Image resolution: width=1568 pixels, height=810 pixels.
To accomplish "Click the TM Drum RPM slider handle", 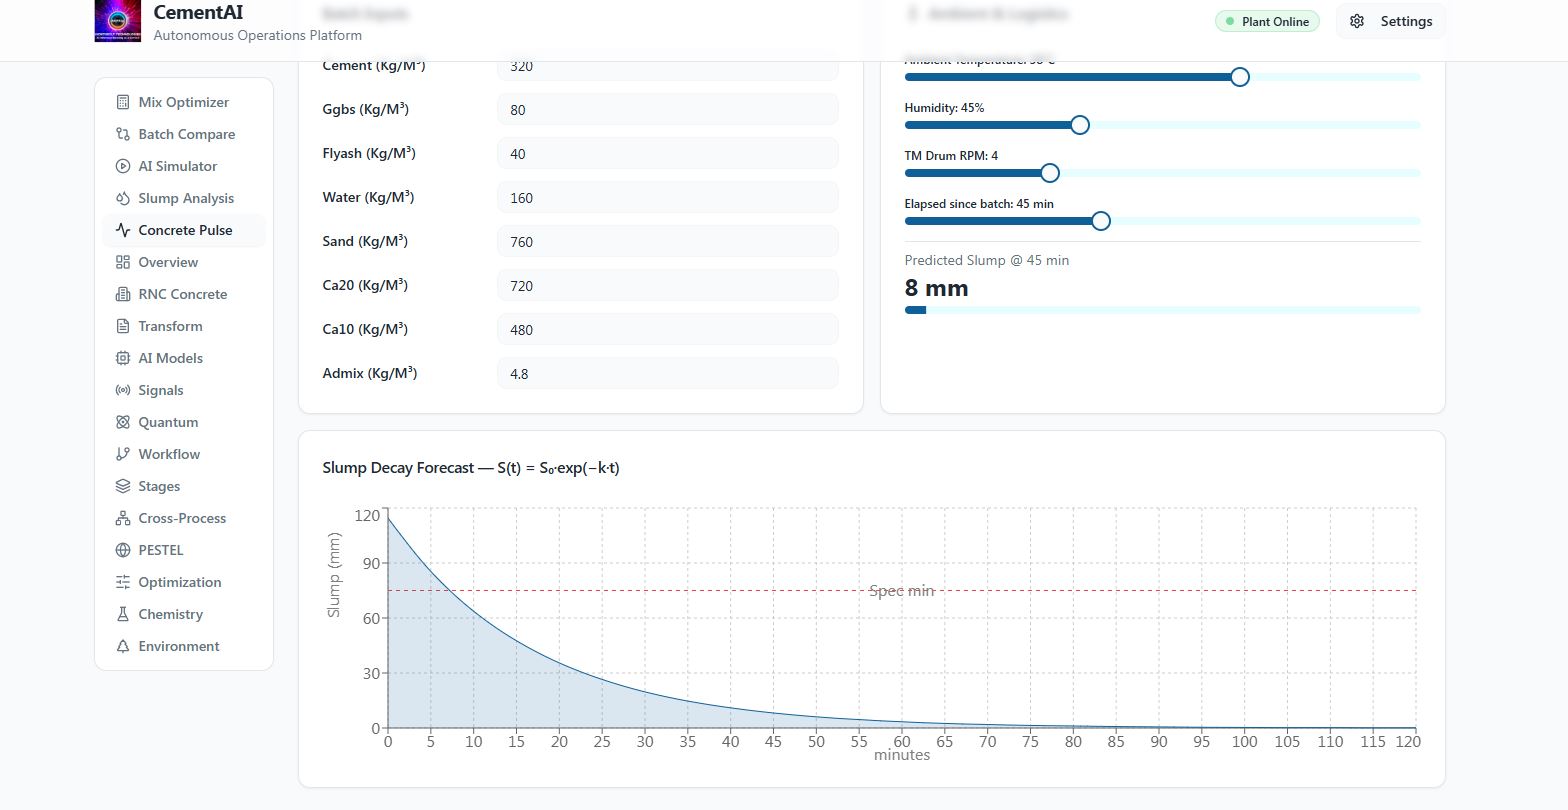I will 1049,173.
